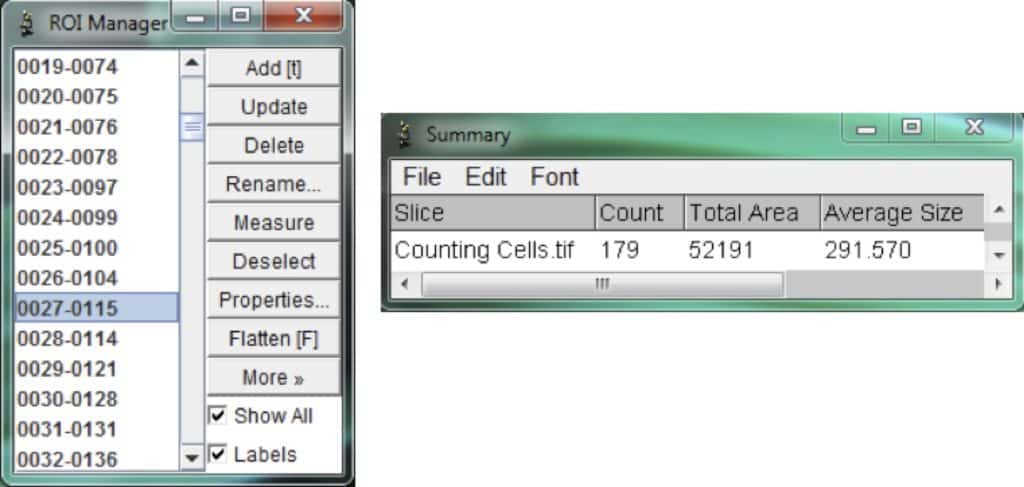The width and height of the screenshot is (1024, 487).
Task: Minimize the ROI Manager window
Action: [195, 17]
